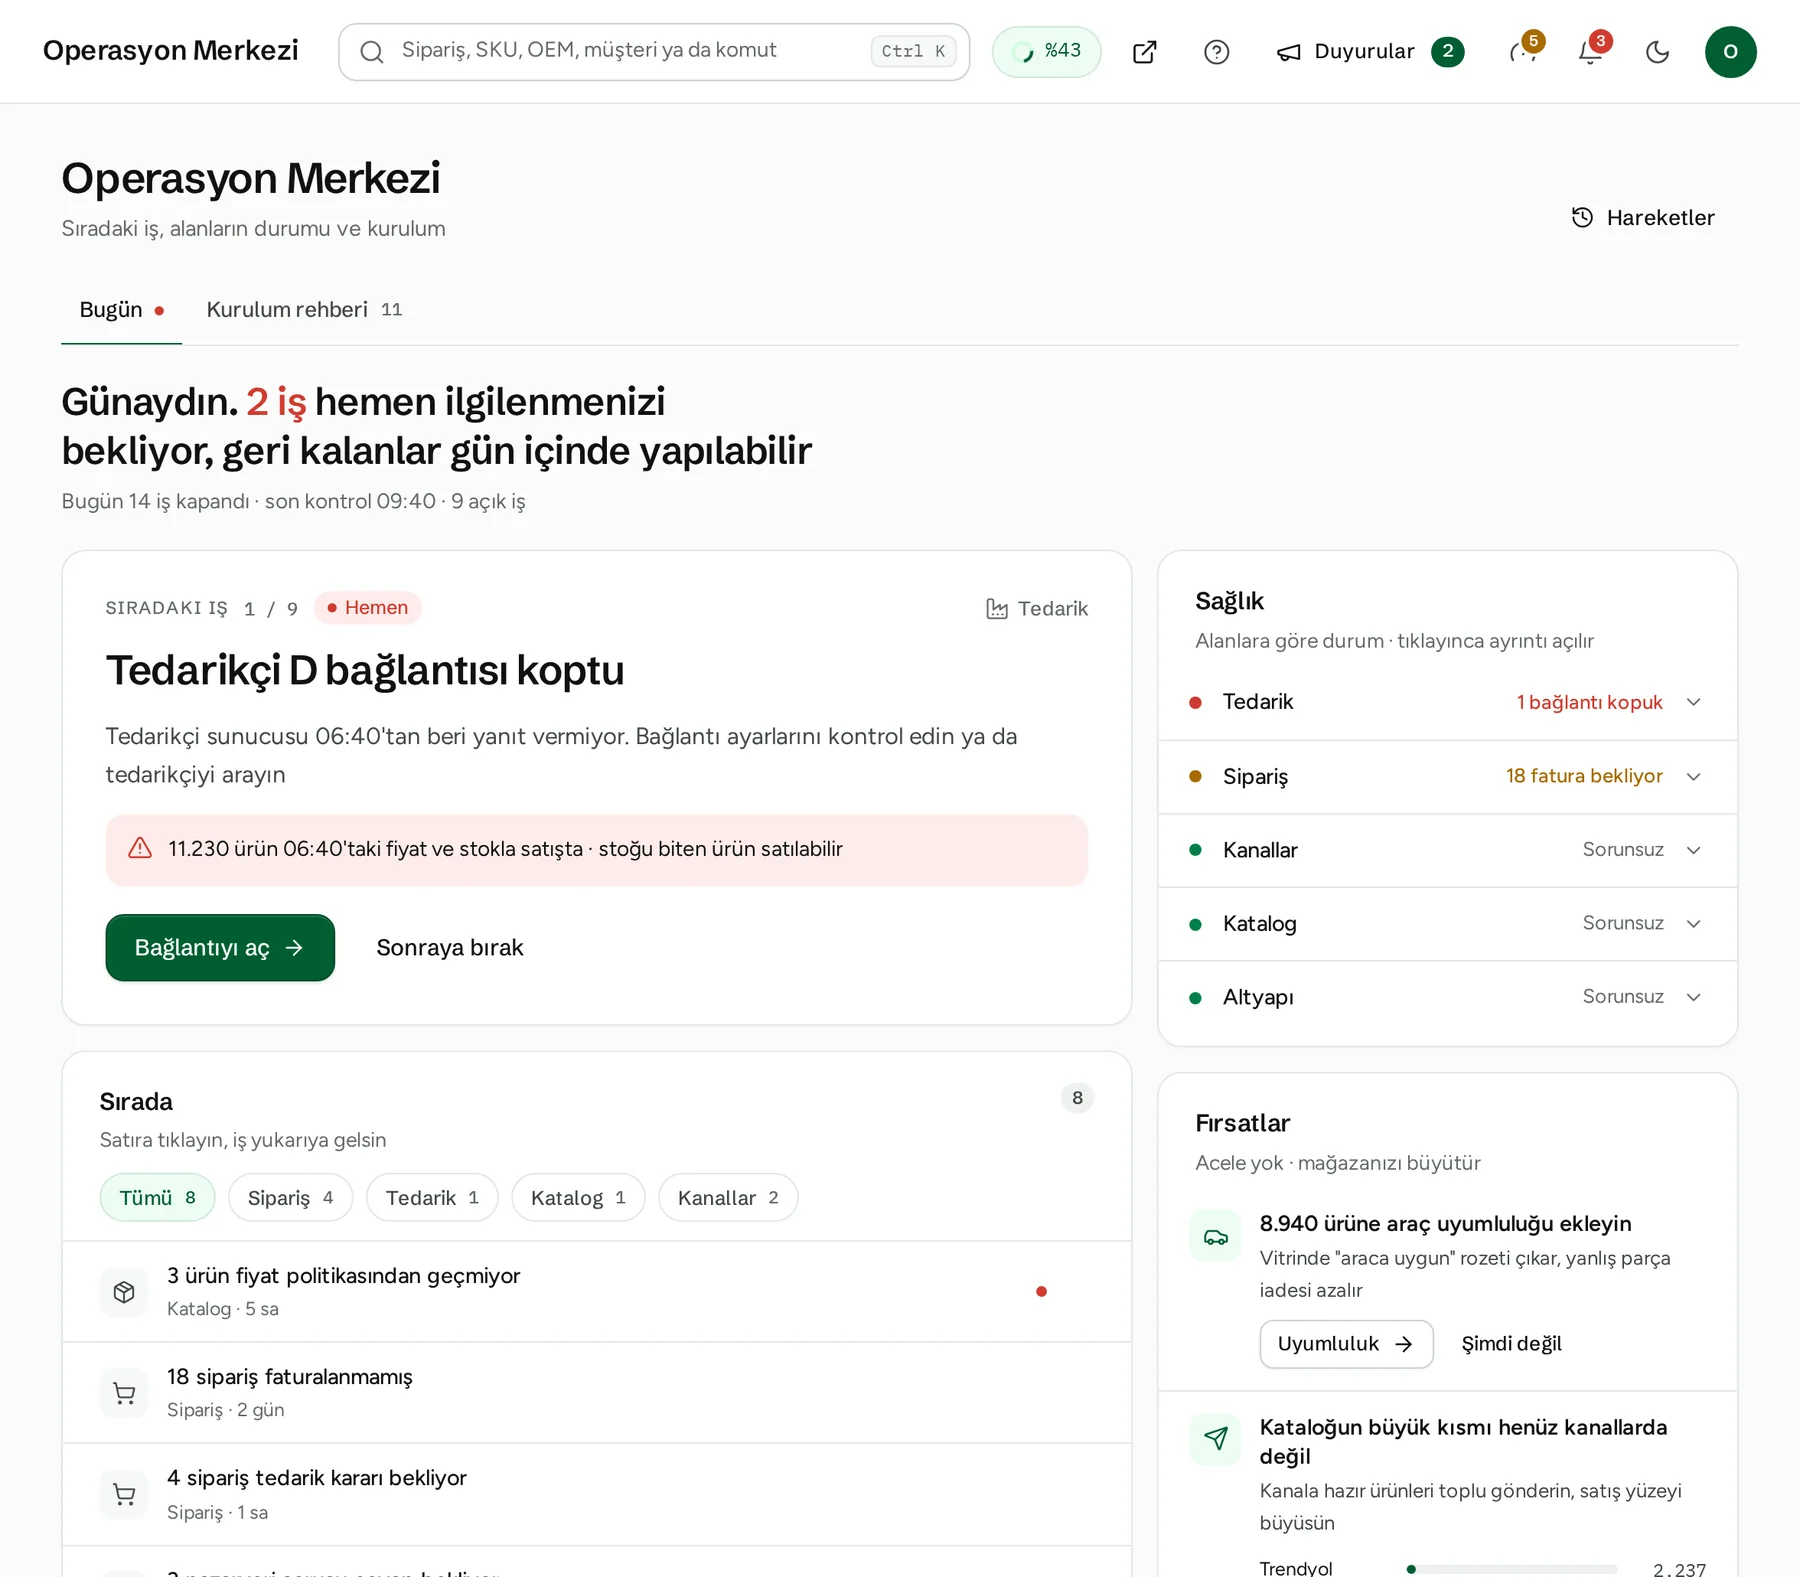Open the external link icon in header

tap(1145, 52)
